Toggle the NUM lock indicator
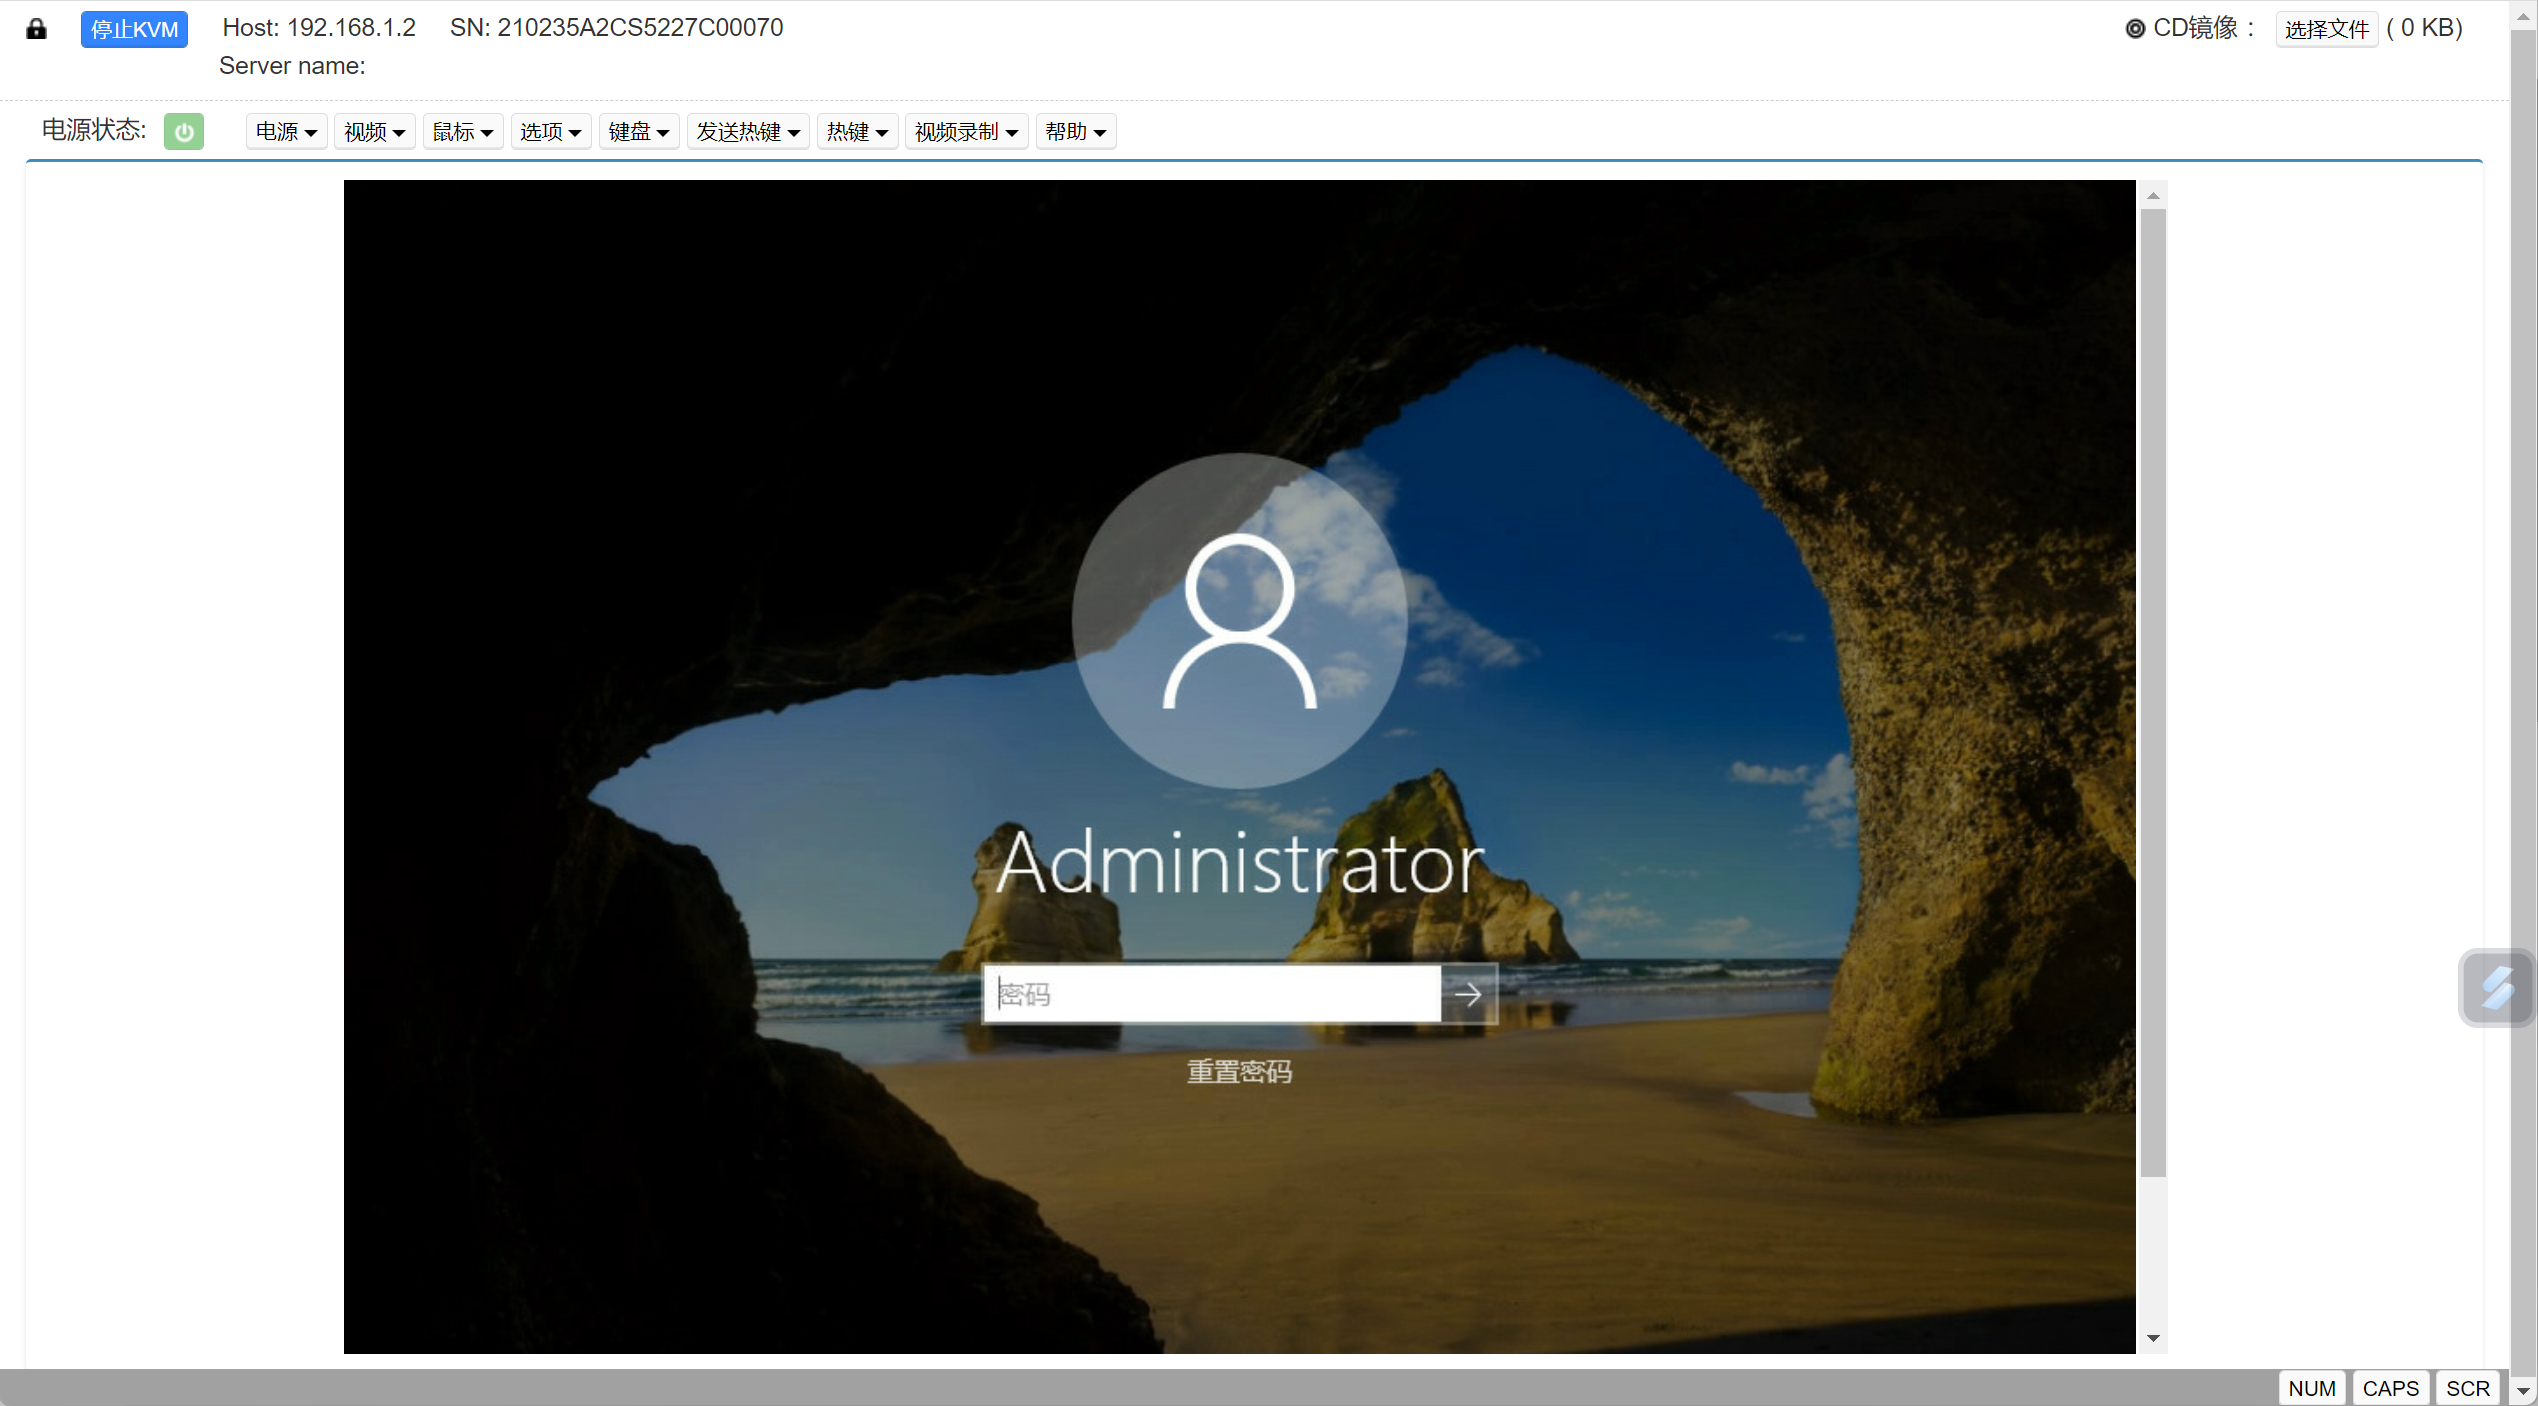Viewport: 2538px width, 1406px height. coord(2311,1388)
